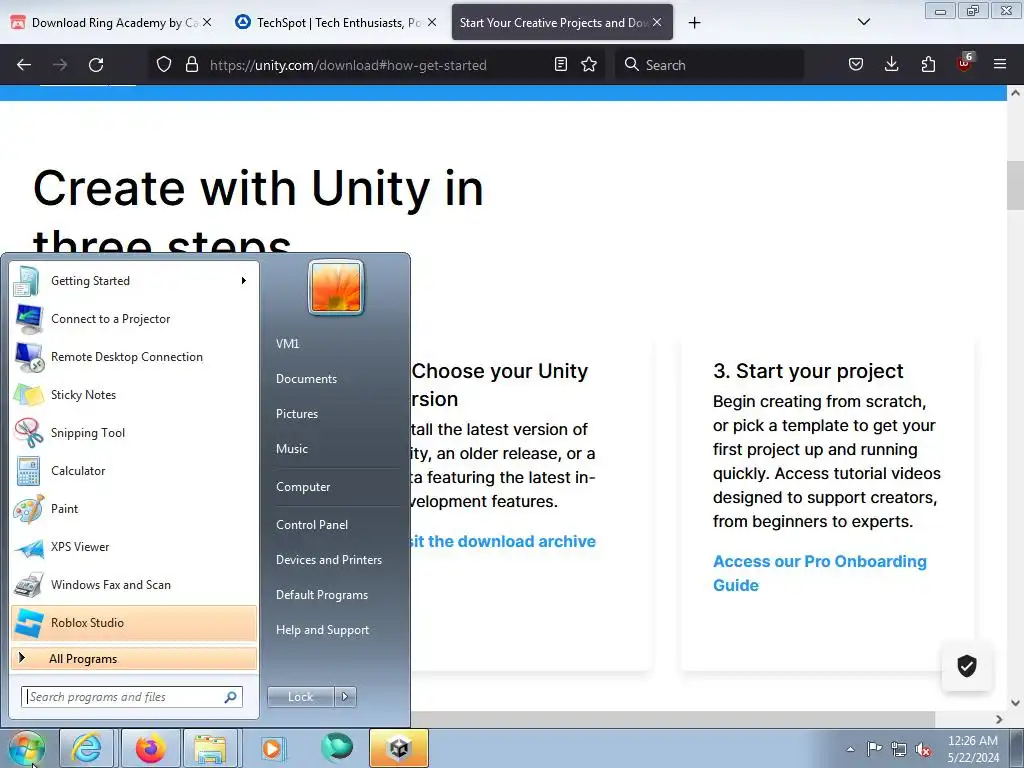
Task: Open the Extensions puzzle icon
Action: tap(928, 64)
